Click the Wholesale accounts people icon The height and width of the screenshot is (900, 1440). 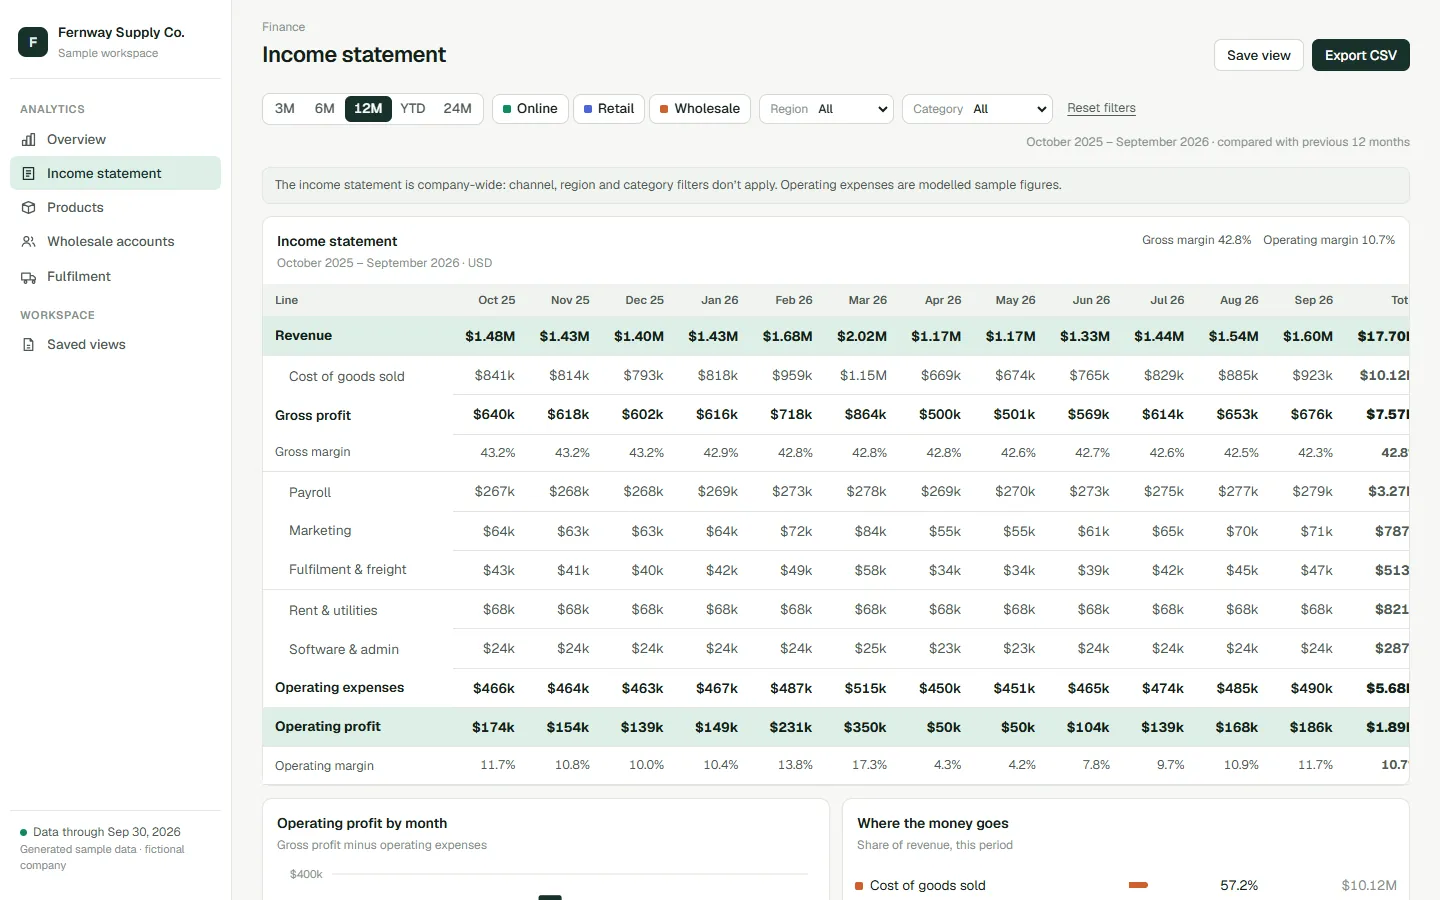pos(29,242)
